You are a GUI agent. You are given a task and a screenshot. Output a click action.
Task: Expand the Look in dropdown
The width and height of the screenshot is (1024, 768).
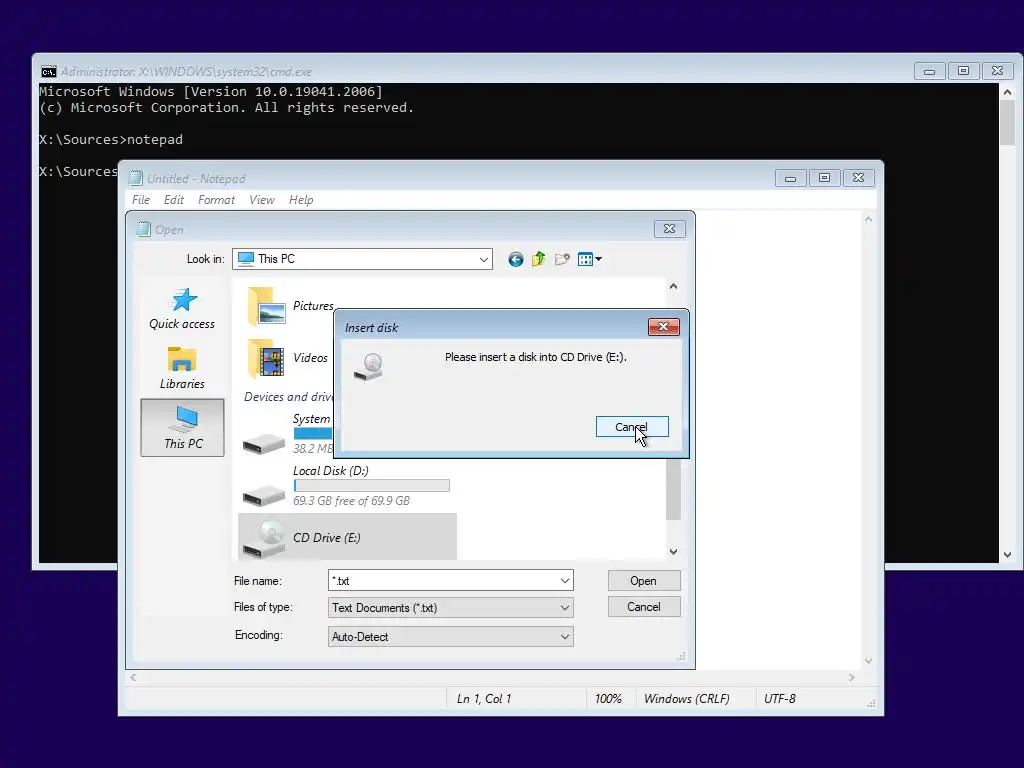483,259
